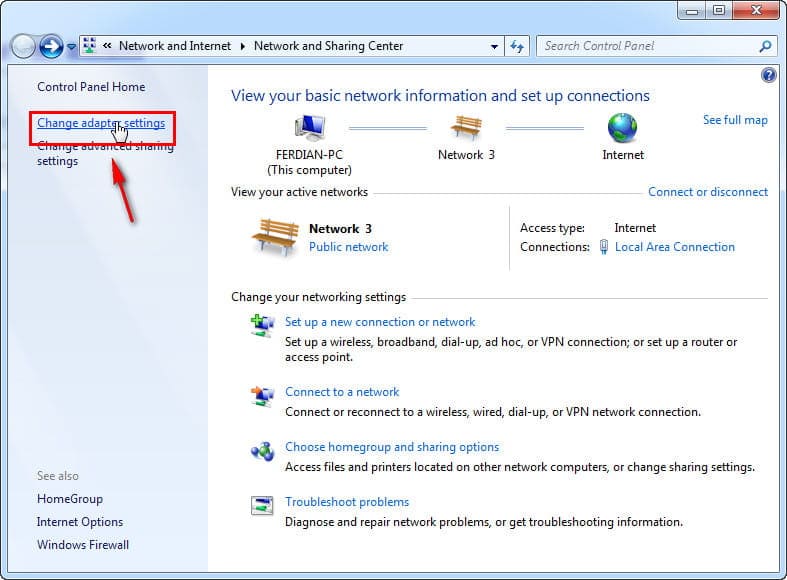Viewport: 787px width, 580px height.
Task: Click the homegroup and sharing options icon
Action: click(x=262, y=452)
